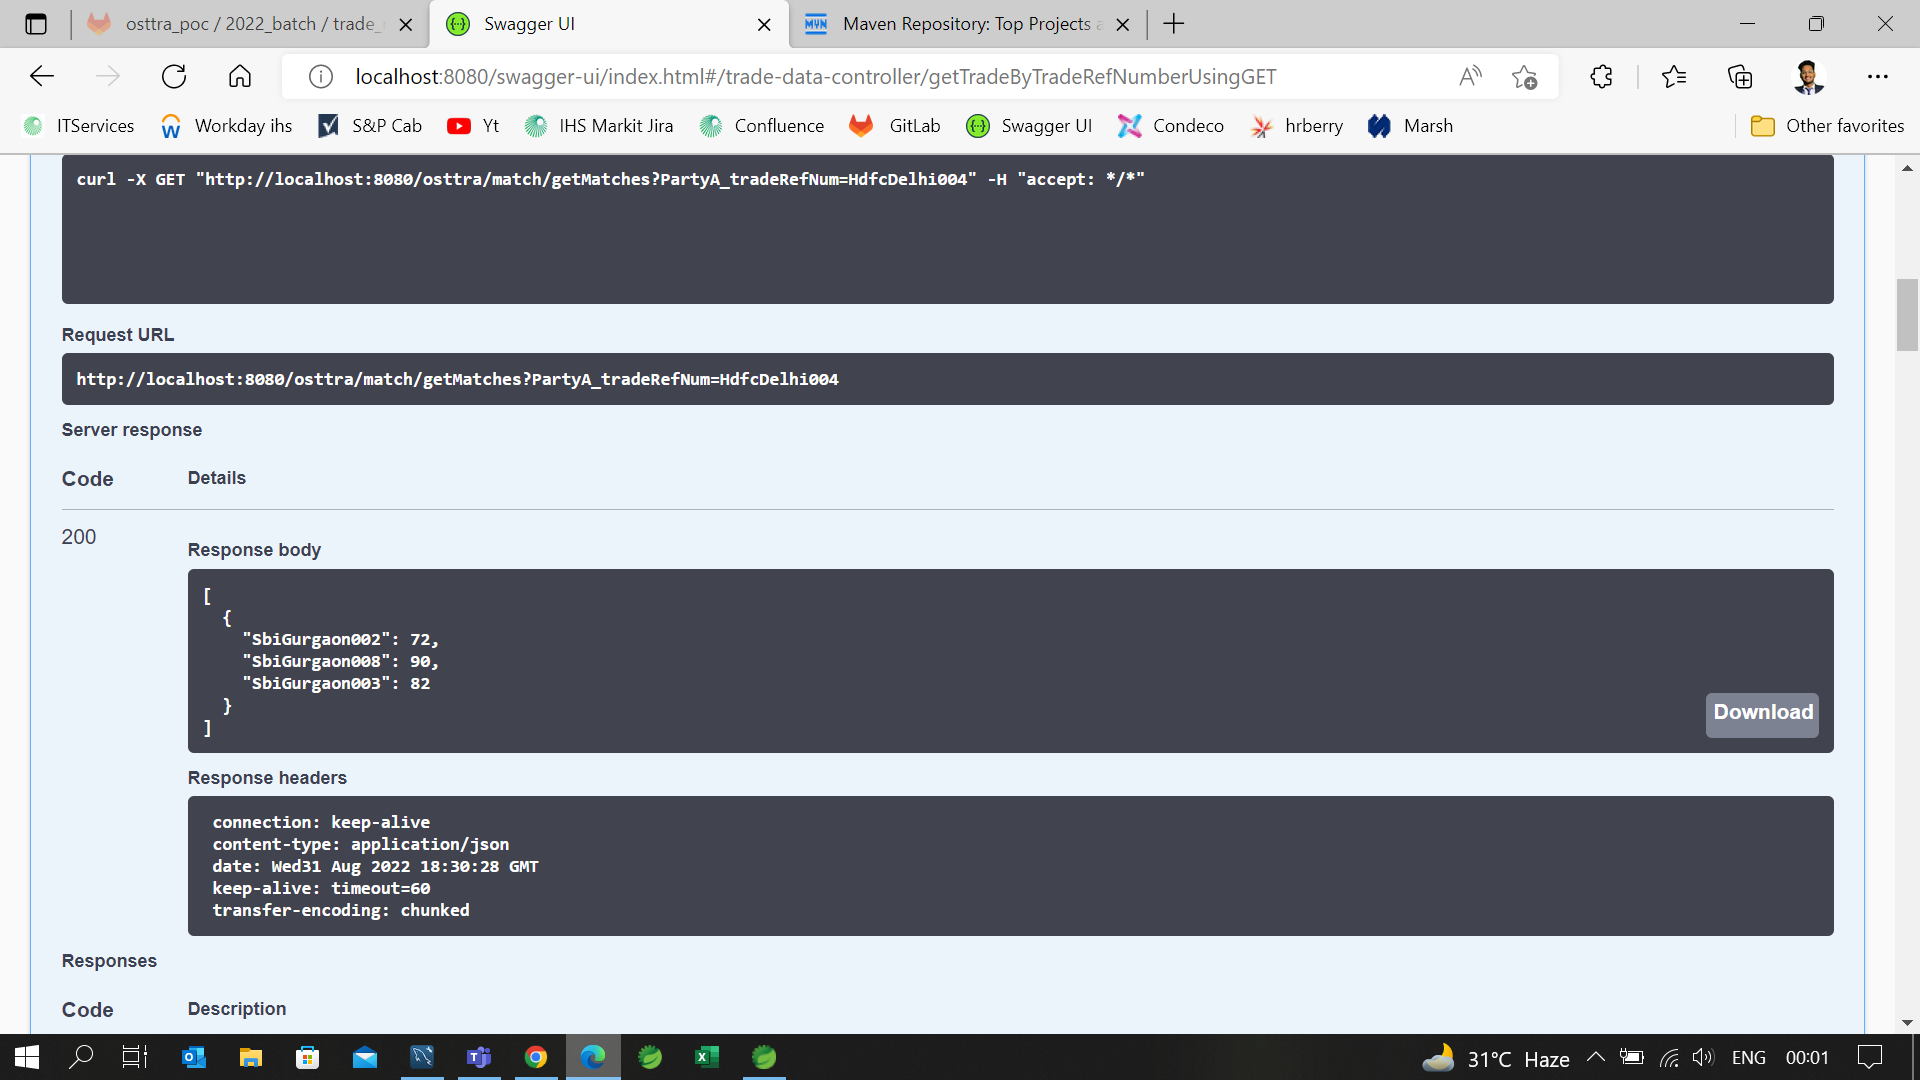Open the tab actions menu icon
Viewport: 1920px width, 1080px height.
36,24
